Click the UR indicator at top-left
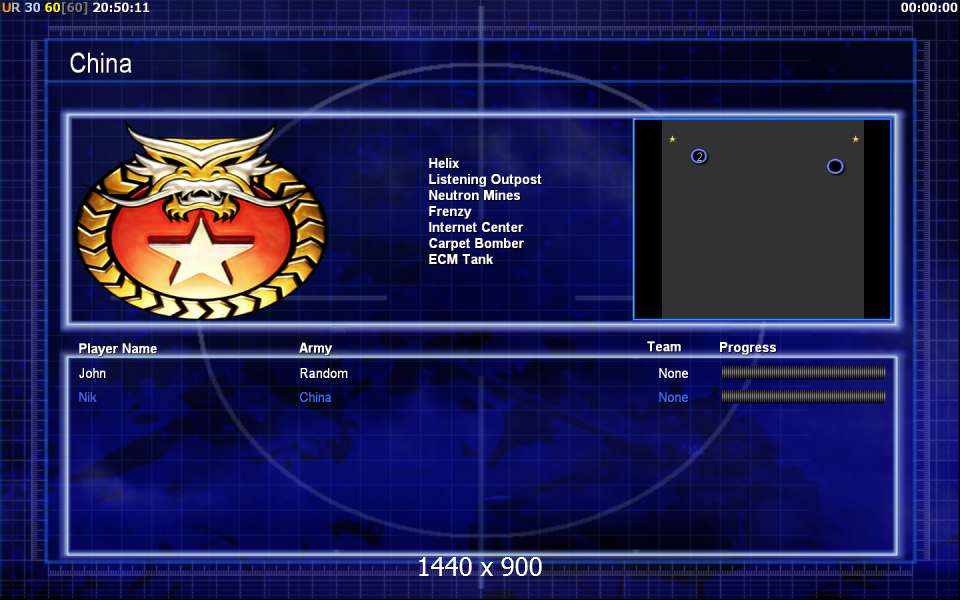This screenshot has width=960, height=600. (11, 8)
